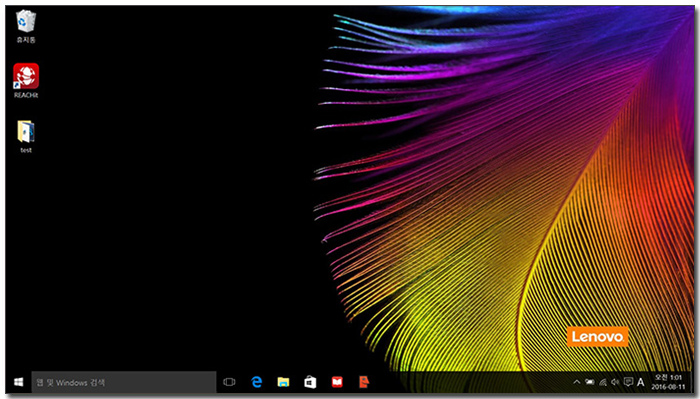This screenshot has height=399, width=700.
Task: Click the show desktop strip at taskbar end
Action: 692,382
